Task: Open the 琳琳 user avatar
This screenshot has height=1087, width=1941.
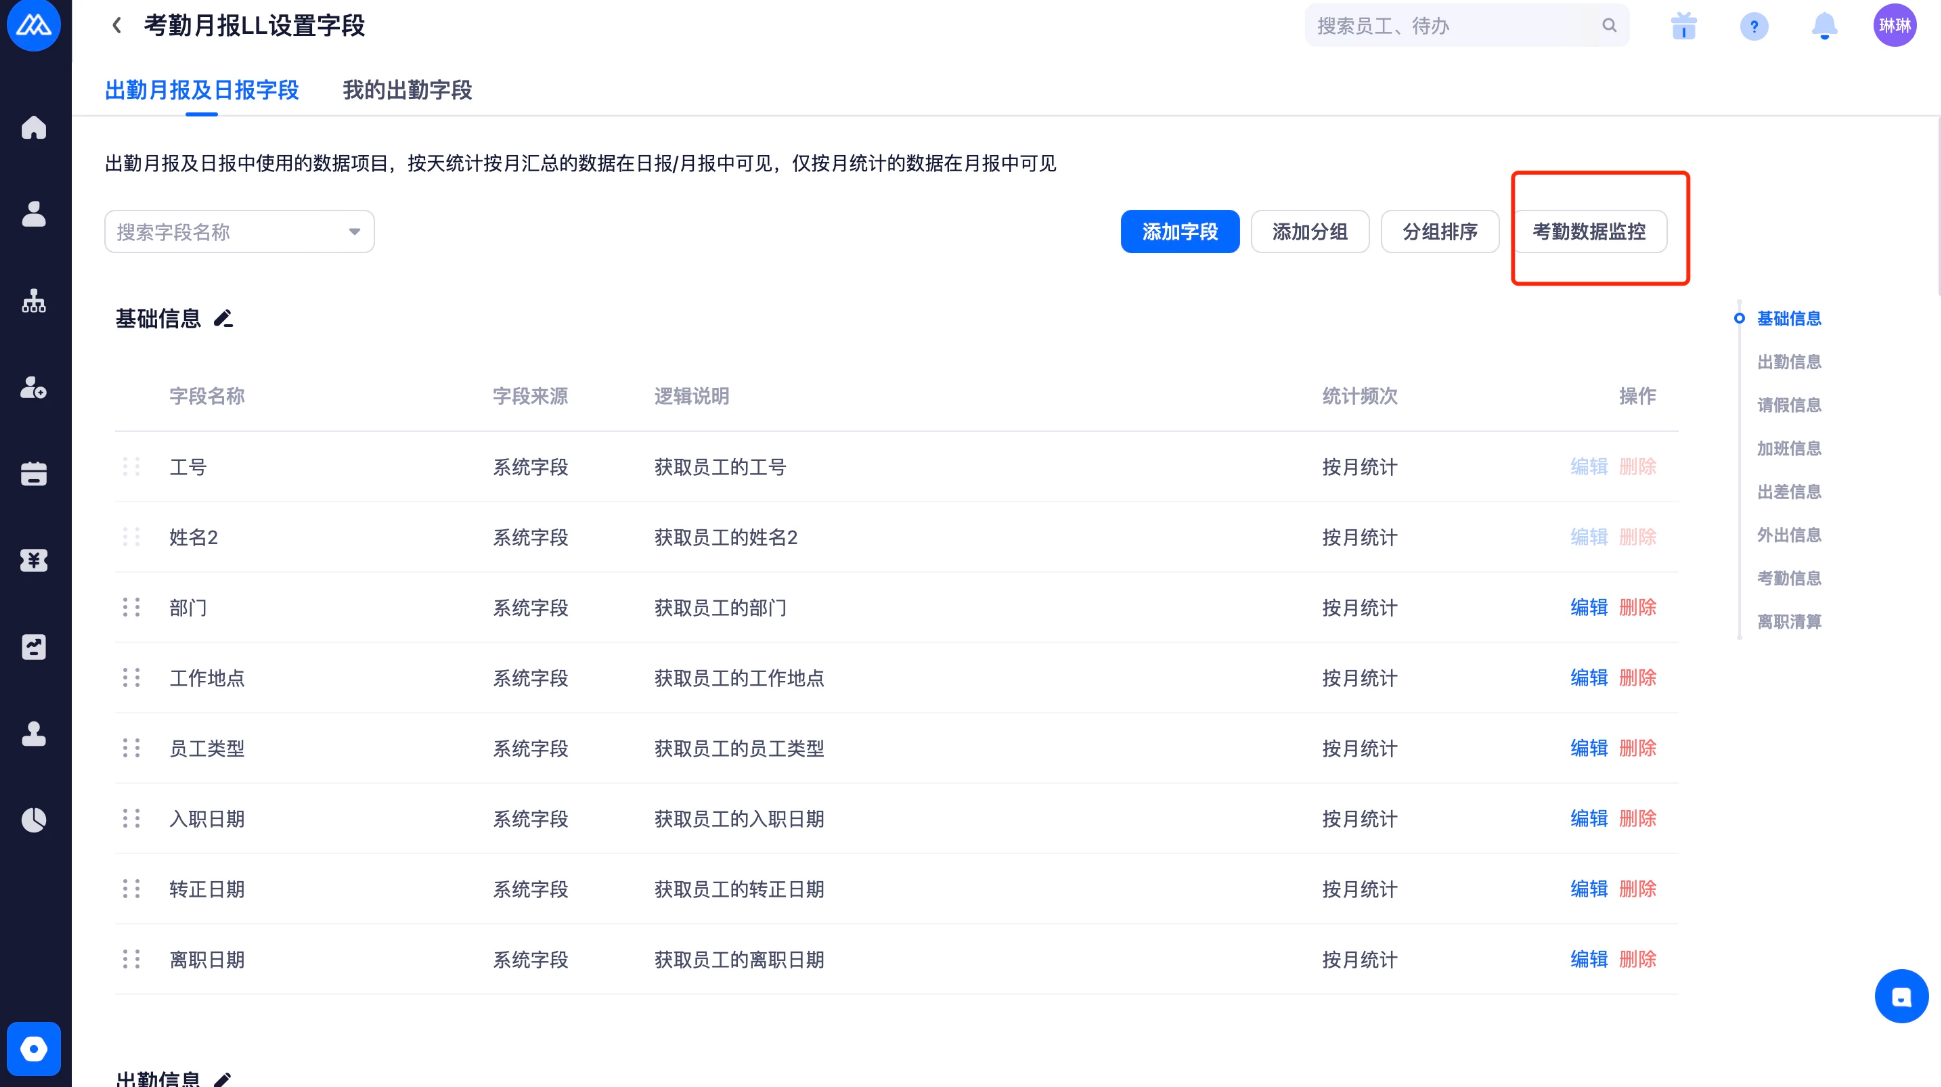Action: pos(1895,25)
